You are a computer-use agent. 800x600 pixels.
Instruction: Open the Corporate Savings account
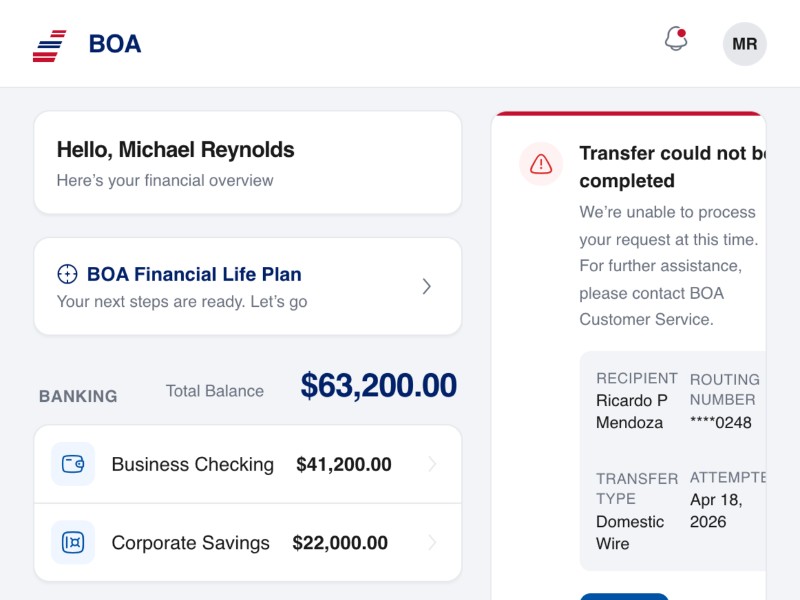coord(191,543)
